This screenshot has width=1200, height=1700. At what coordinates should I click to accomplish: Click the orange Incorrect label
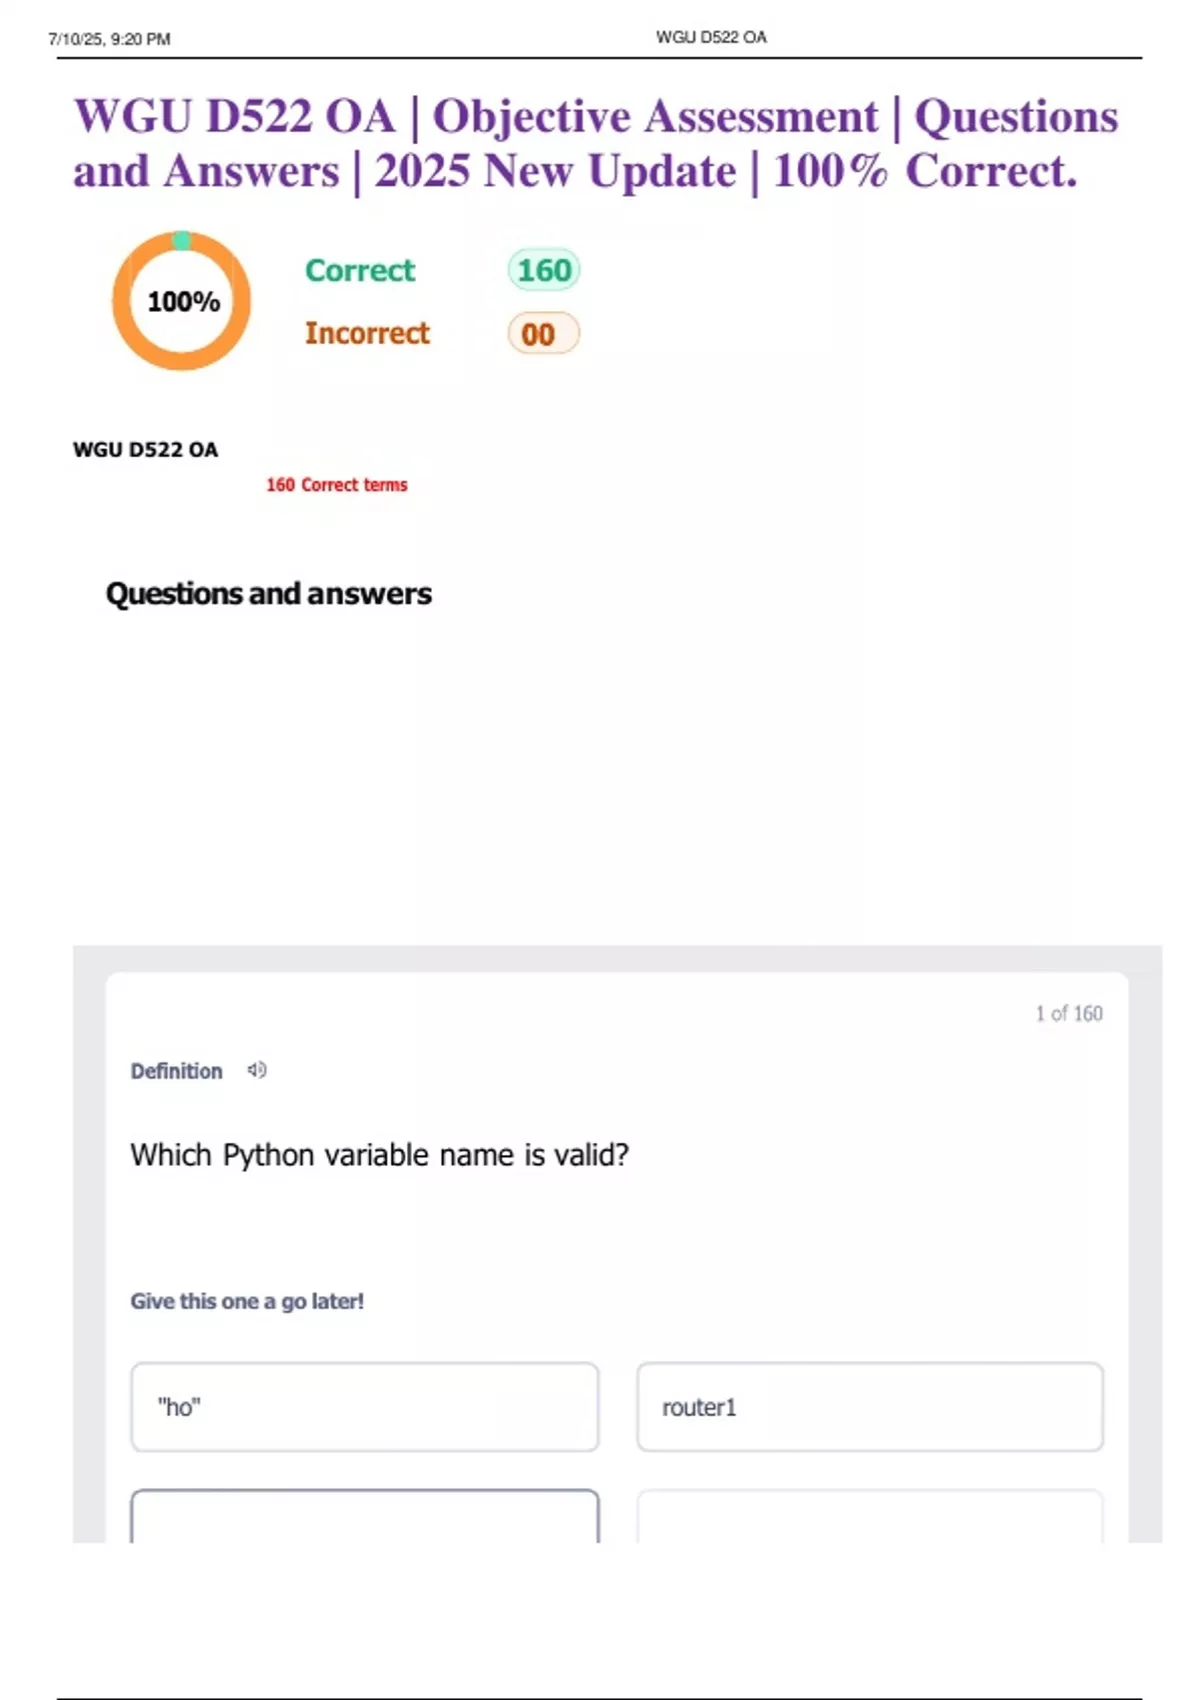tap(367, 333)
